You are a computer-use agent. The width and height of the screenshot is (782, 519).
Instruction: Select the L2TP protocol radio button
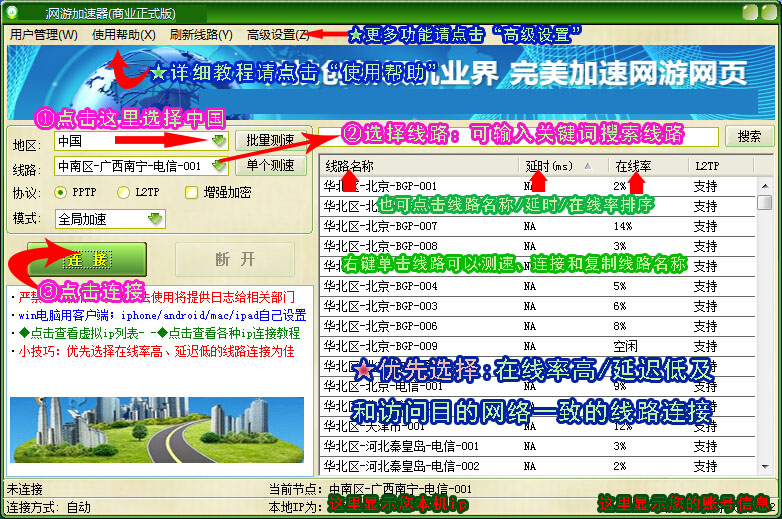(x=124, y=192)
